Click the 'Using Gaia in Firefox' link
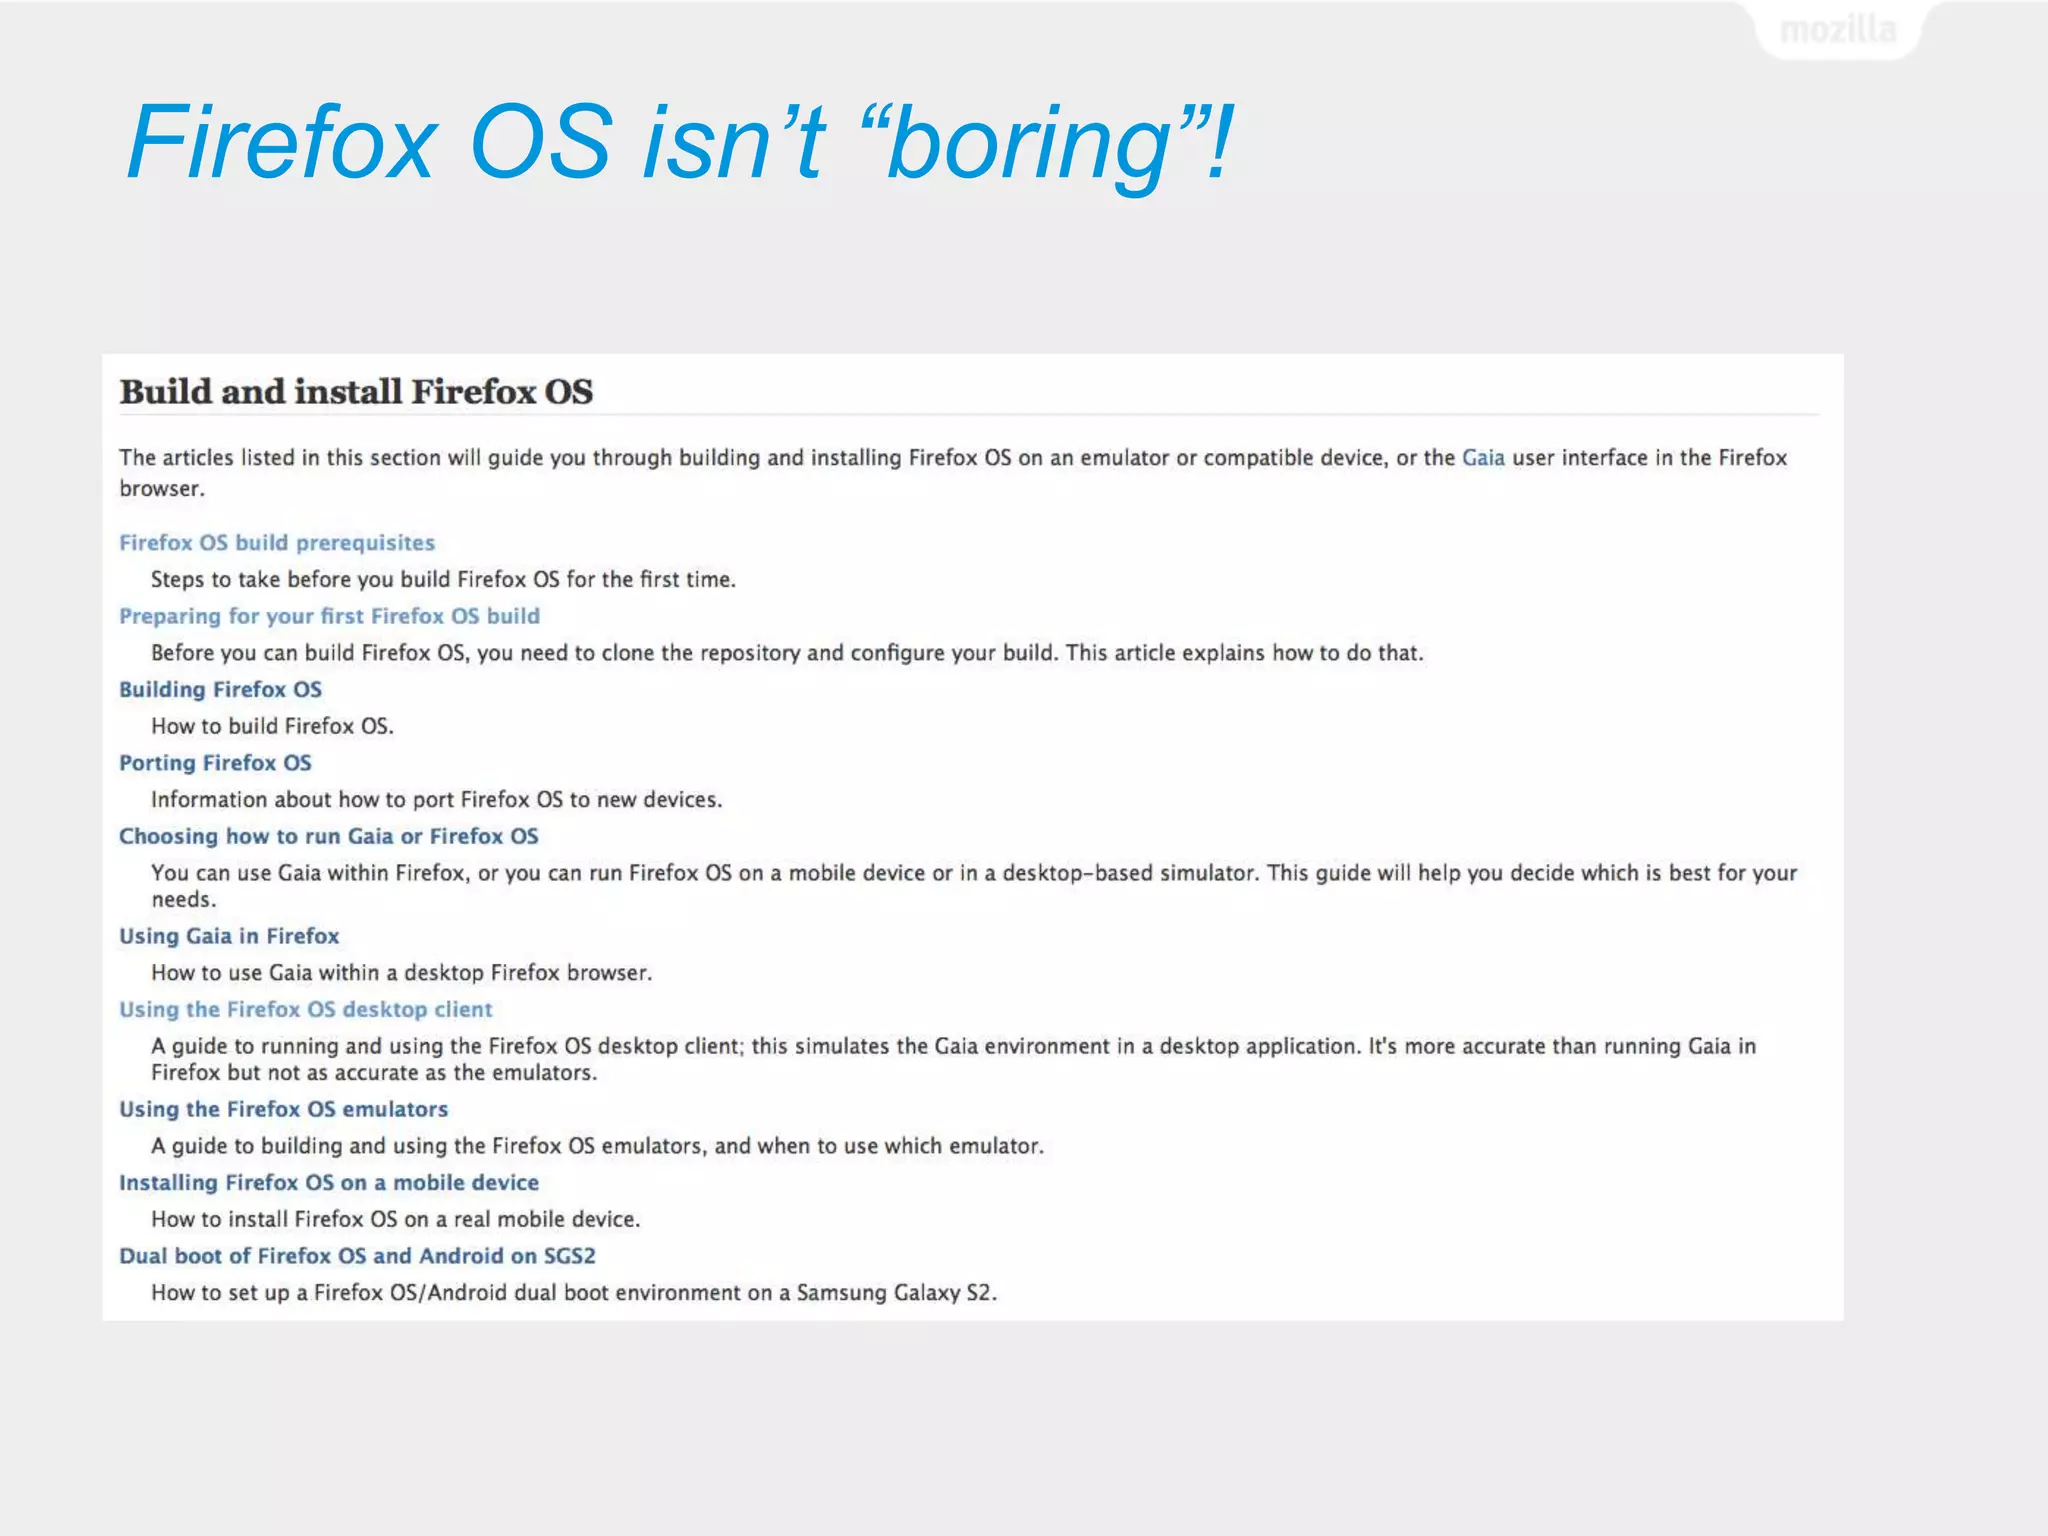The height and width of the screenshot is (1536, 2048). 229,936
